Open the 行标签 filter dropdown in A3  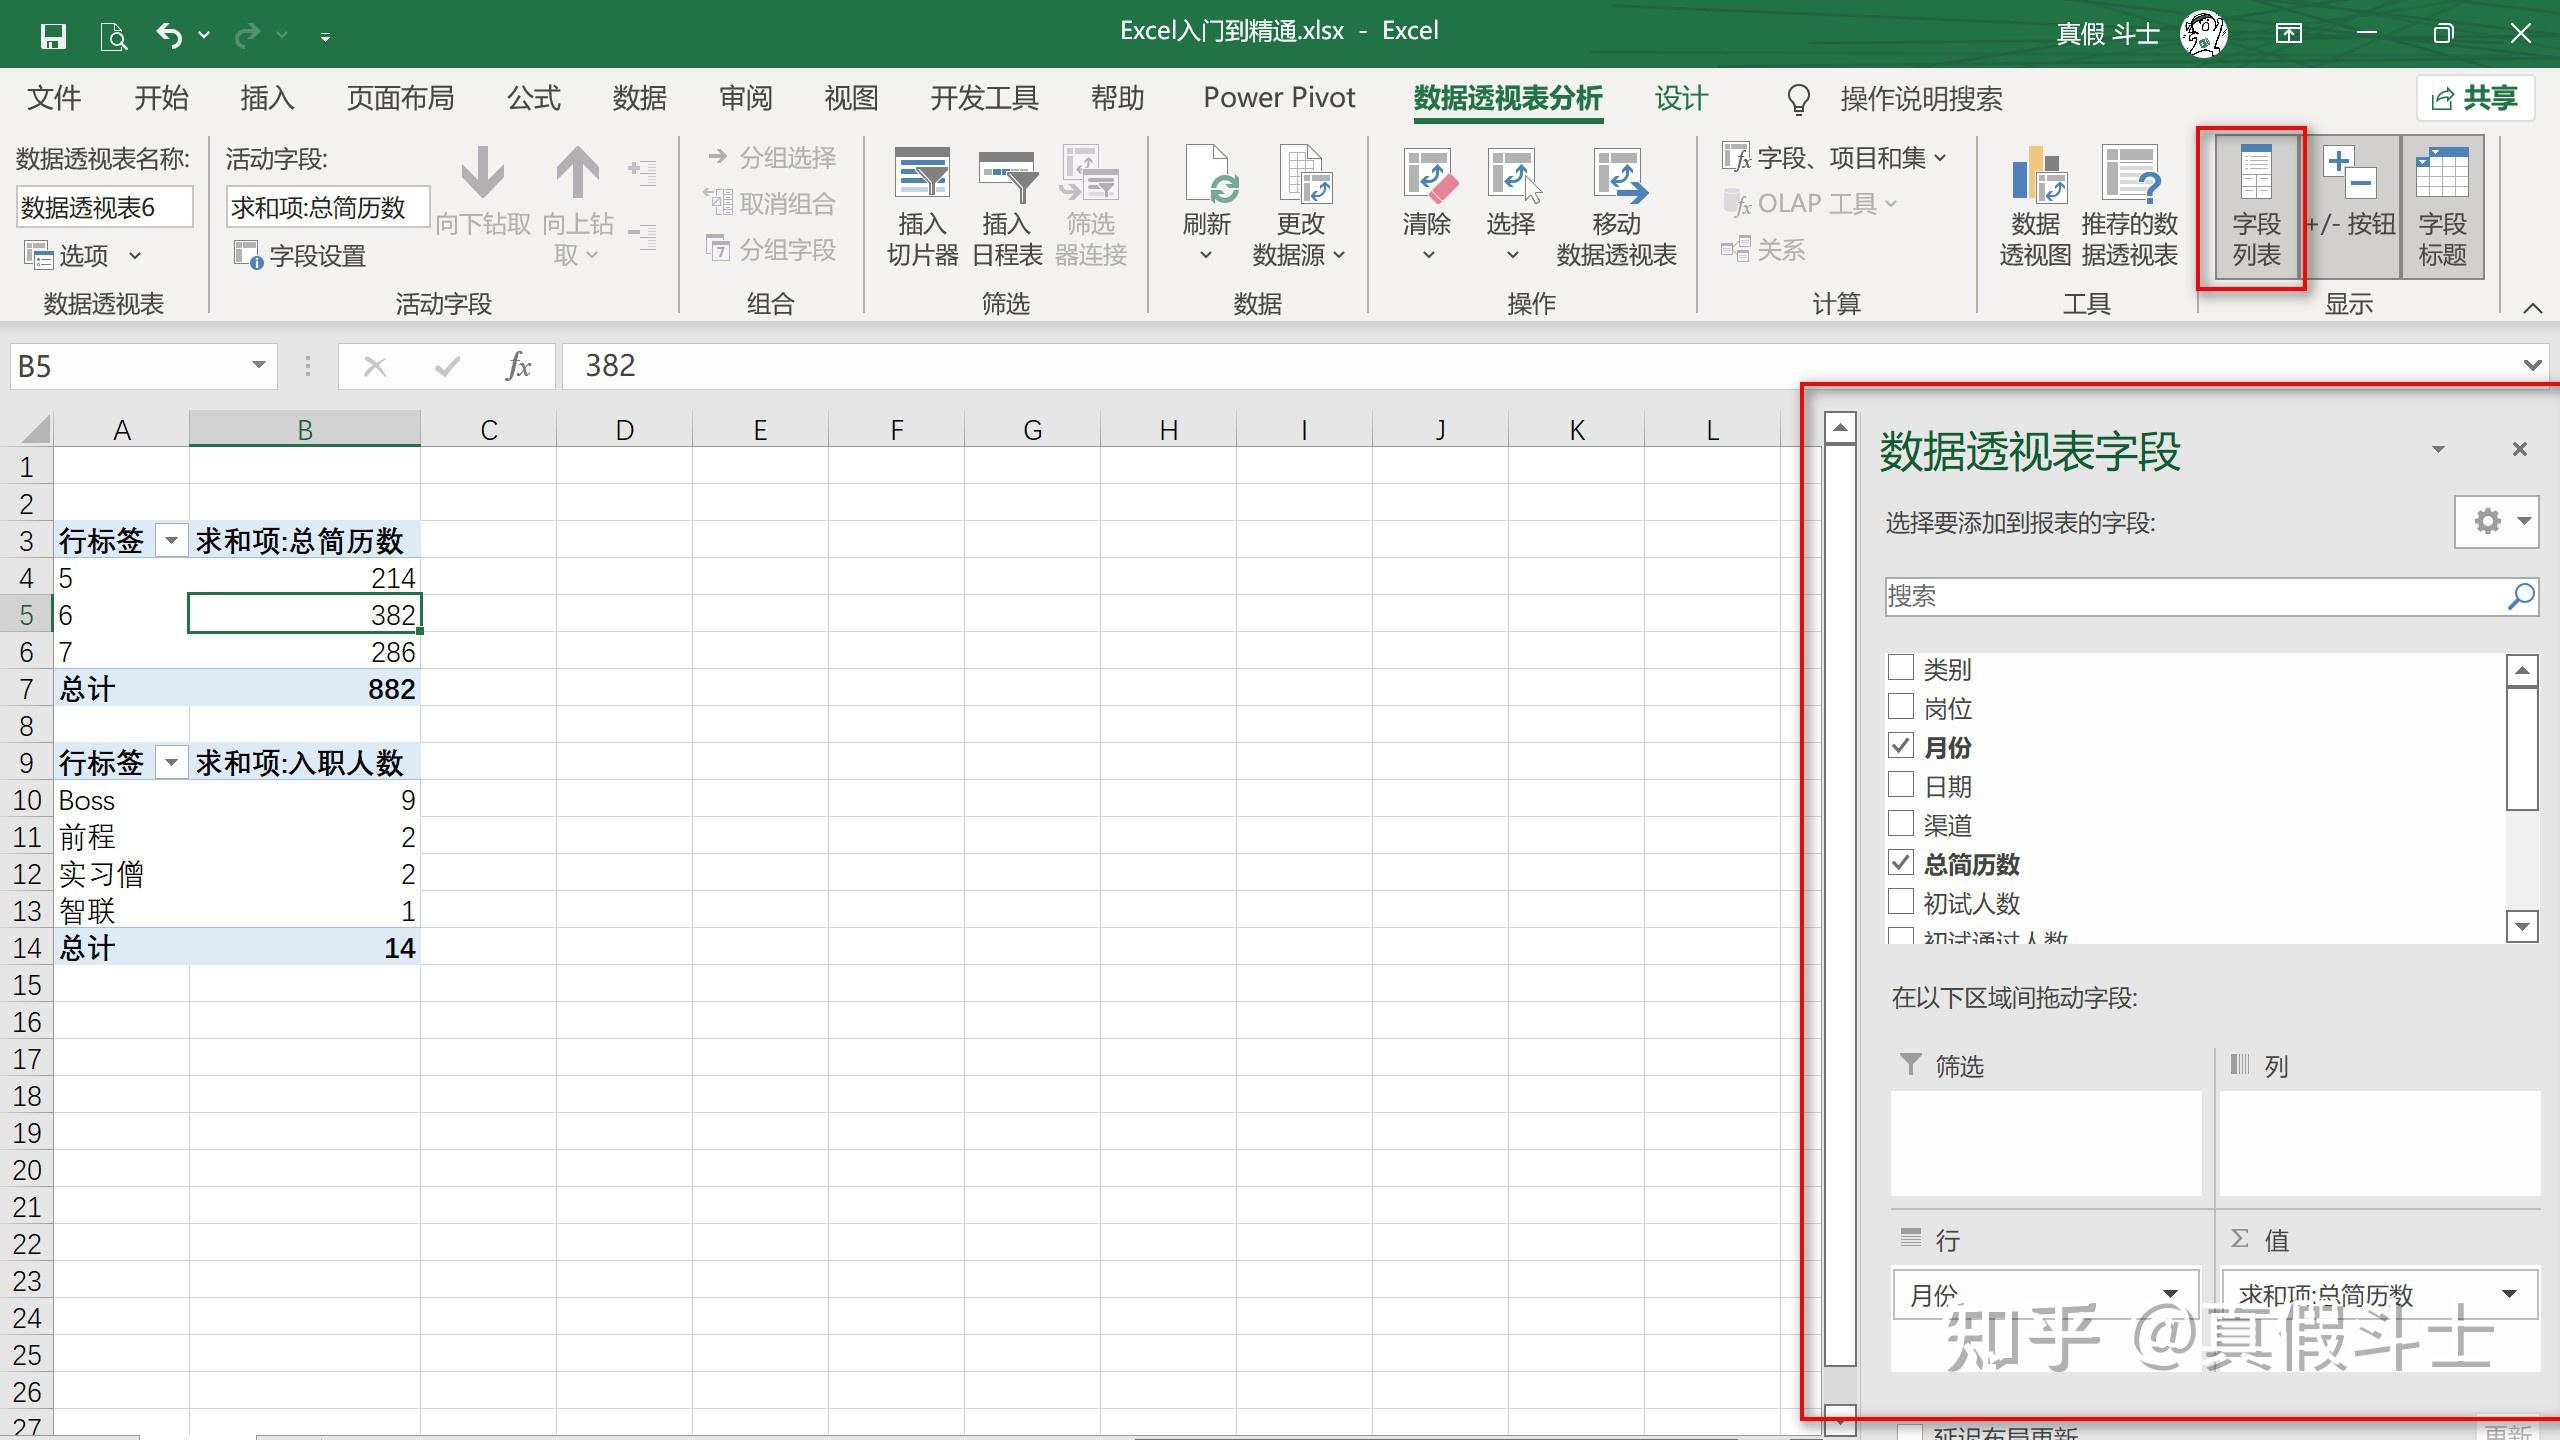[x=171, y=541]
